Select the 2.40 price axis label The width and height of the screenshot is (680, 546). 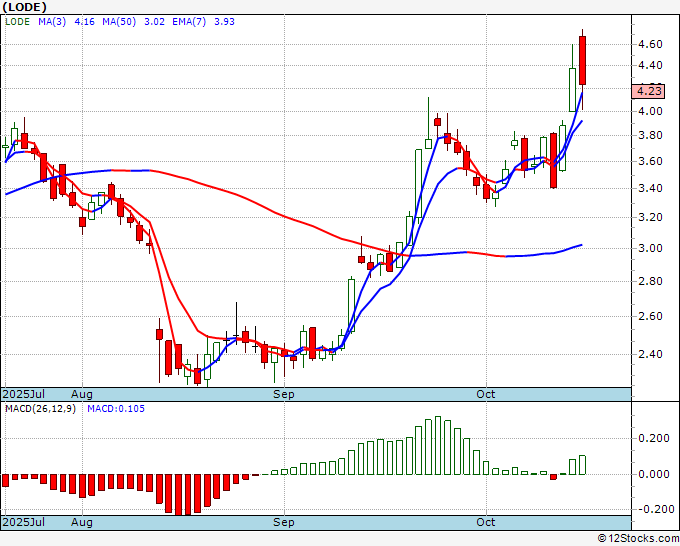point(650,354)
